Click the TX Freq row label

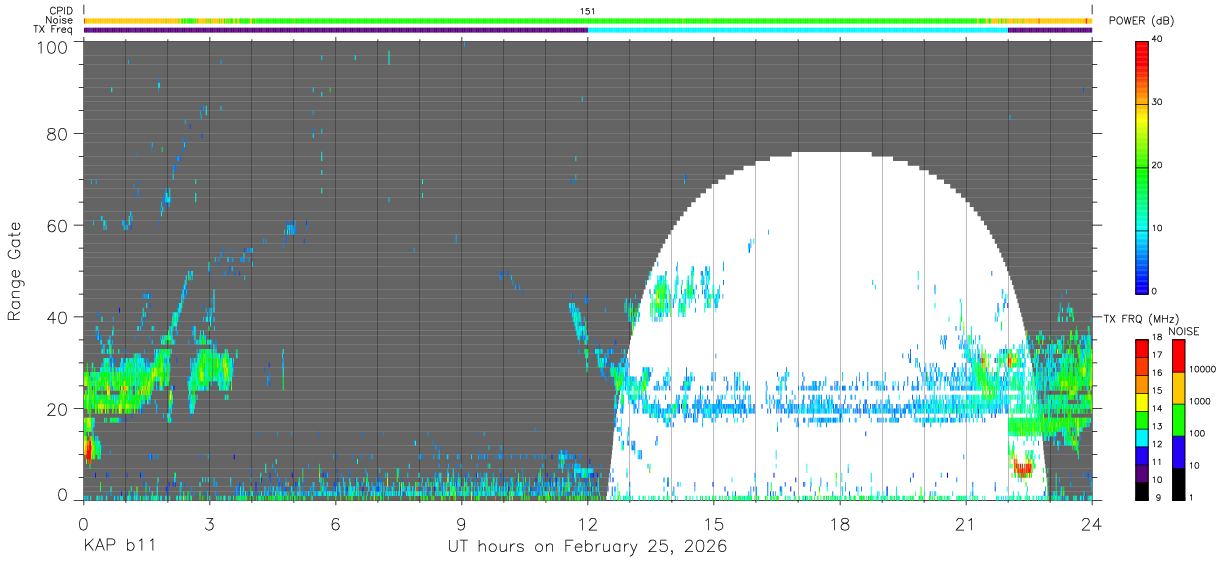[53, 30]
